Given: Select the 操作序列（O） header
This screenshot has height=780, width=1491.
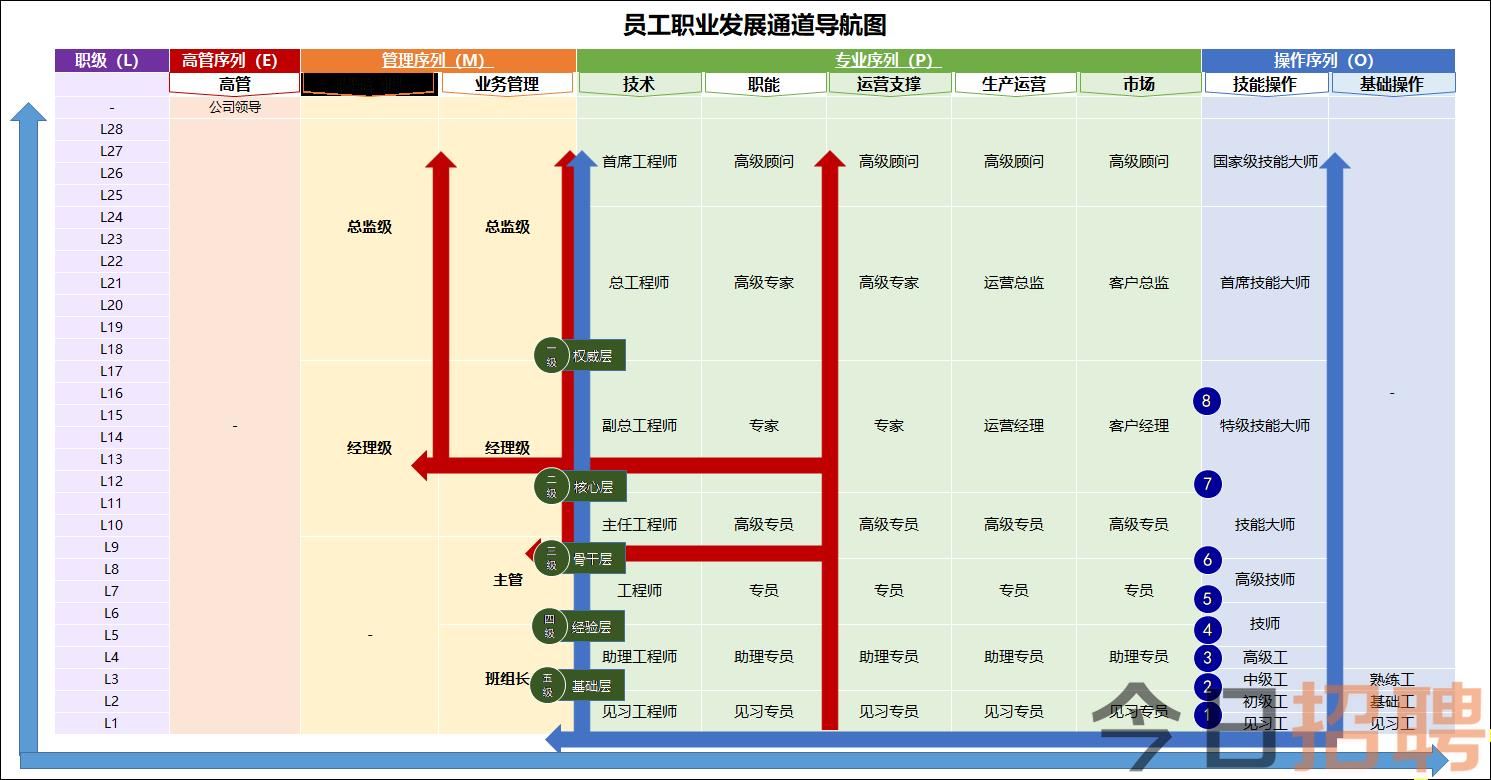Looking at the screenshot, I should click(1328, 60).
